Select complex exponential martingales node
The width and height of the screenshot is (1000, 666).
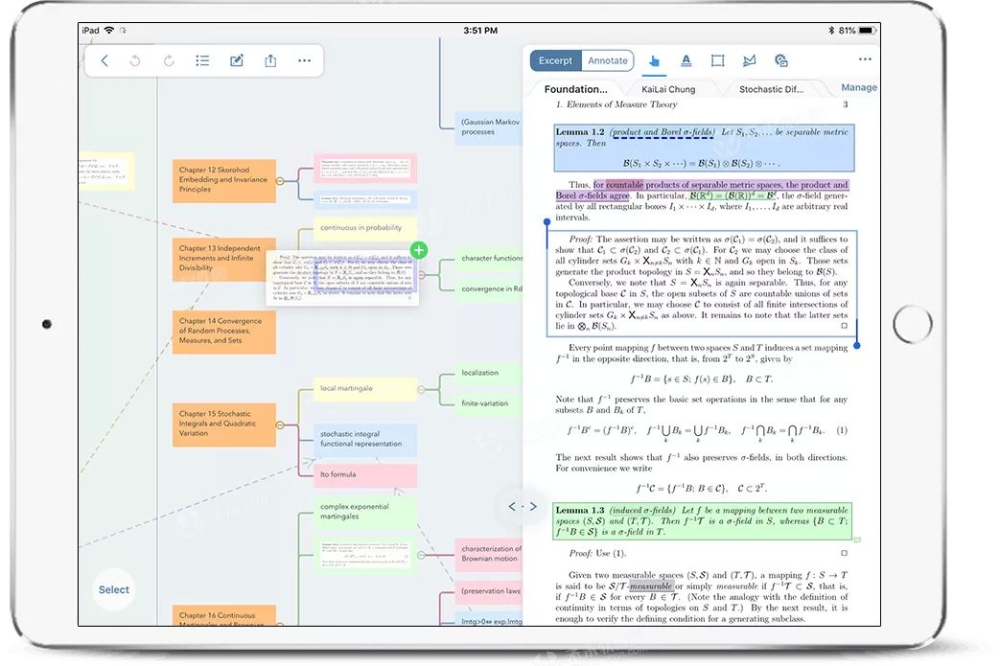point(365,512)
